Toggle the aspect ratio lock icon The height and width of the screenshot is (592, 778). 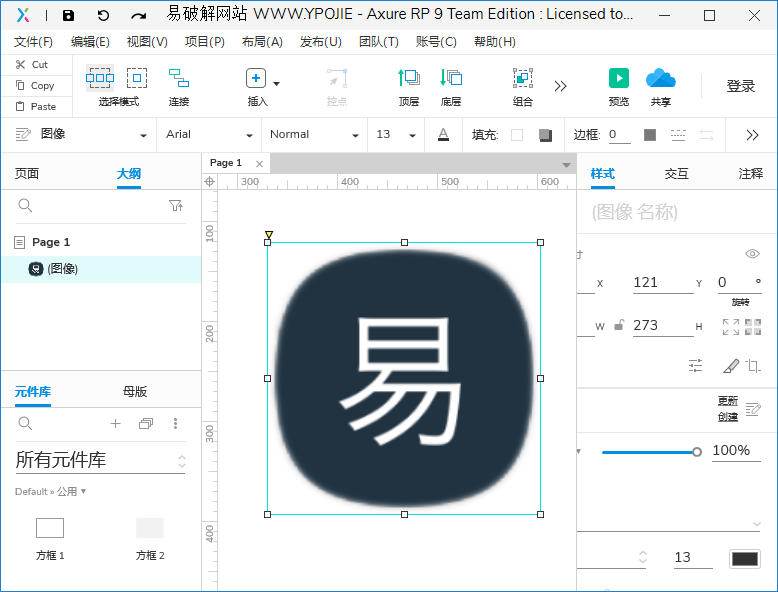click(x=619, y=325)
